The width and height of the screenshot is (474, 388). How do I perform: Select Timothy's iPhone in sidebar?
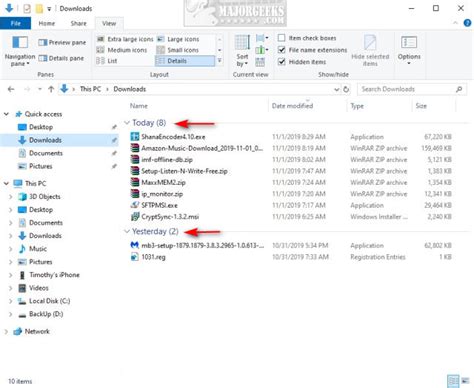54,275
